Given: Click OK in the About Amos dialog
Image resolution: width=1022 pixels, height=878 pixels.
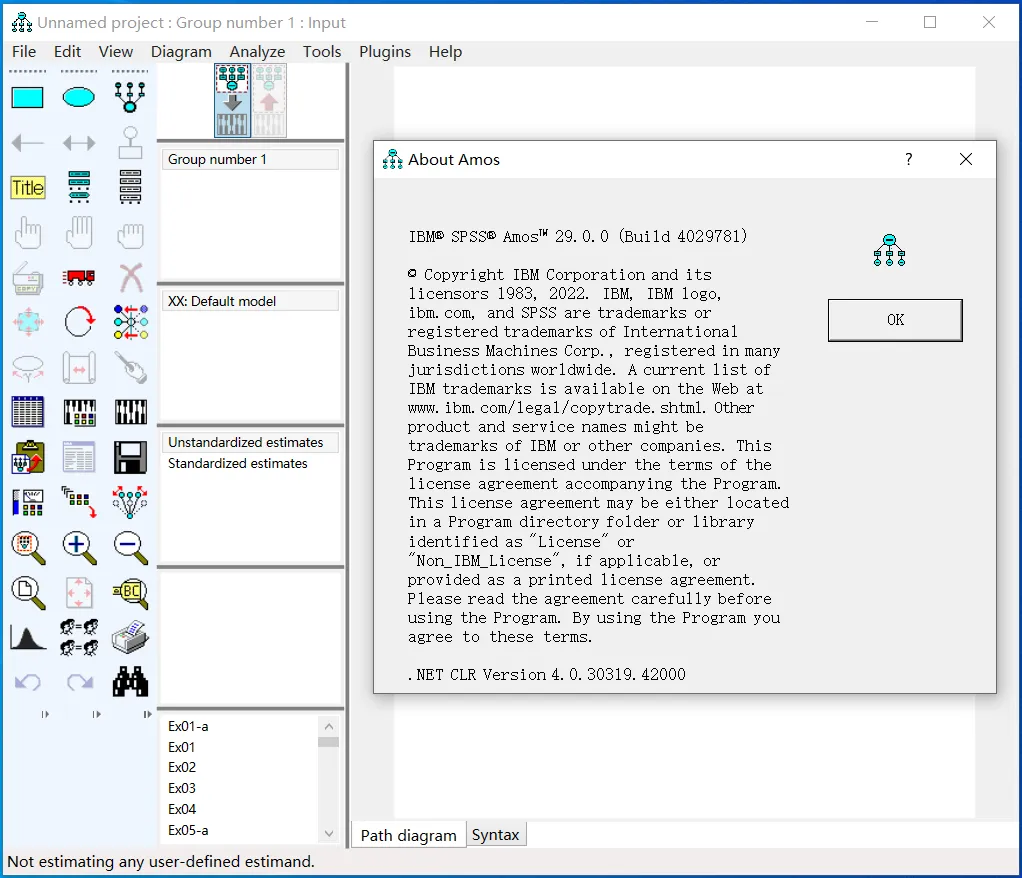Looking at the screenshot, I should pos(895,320).
